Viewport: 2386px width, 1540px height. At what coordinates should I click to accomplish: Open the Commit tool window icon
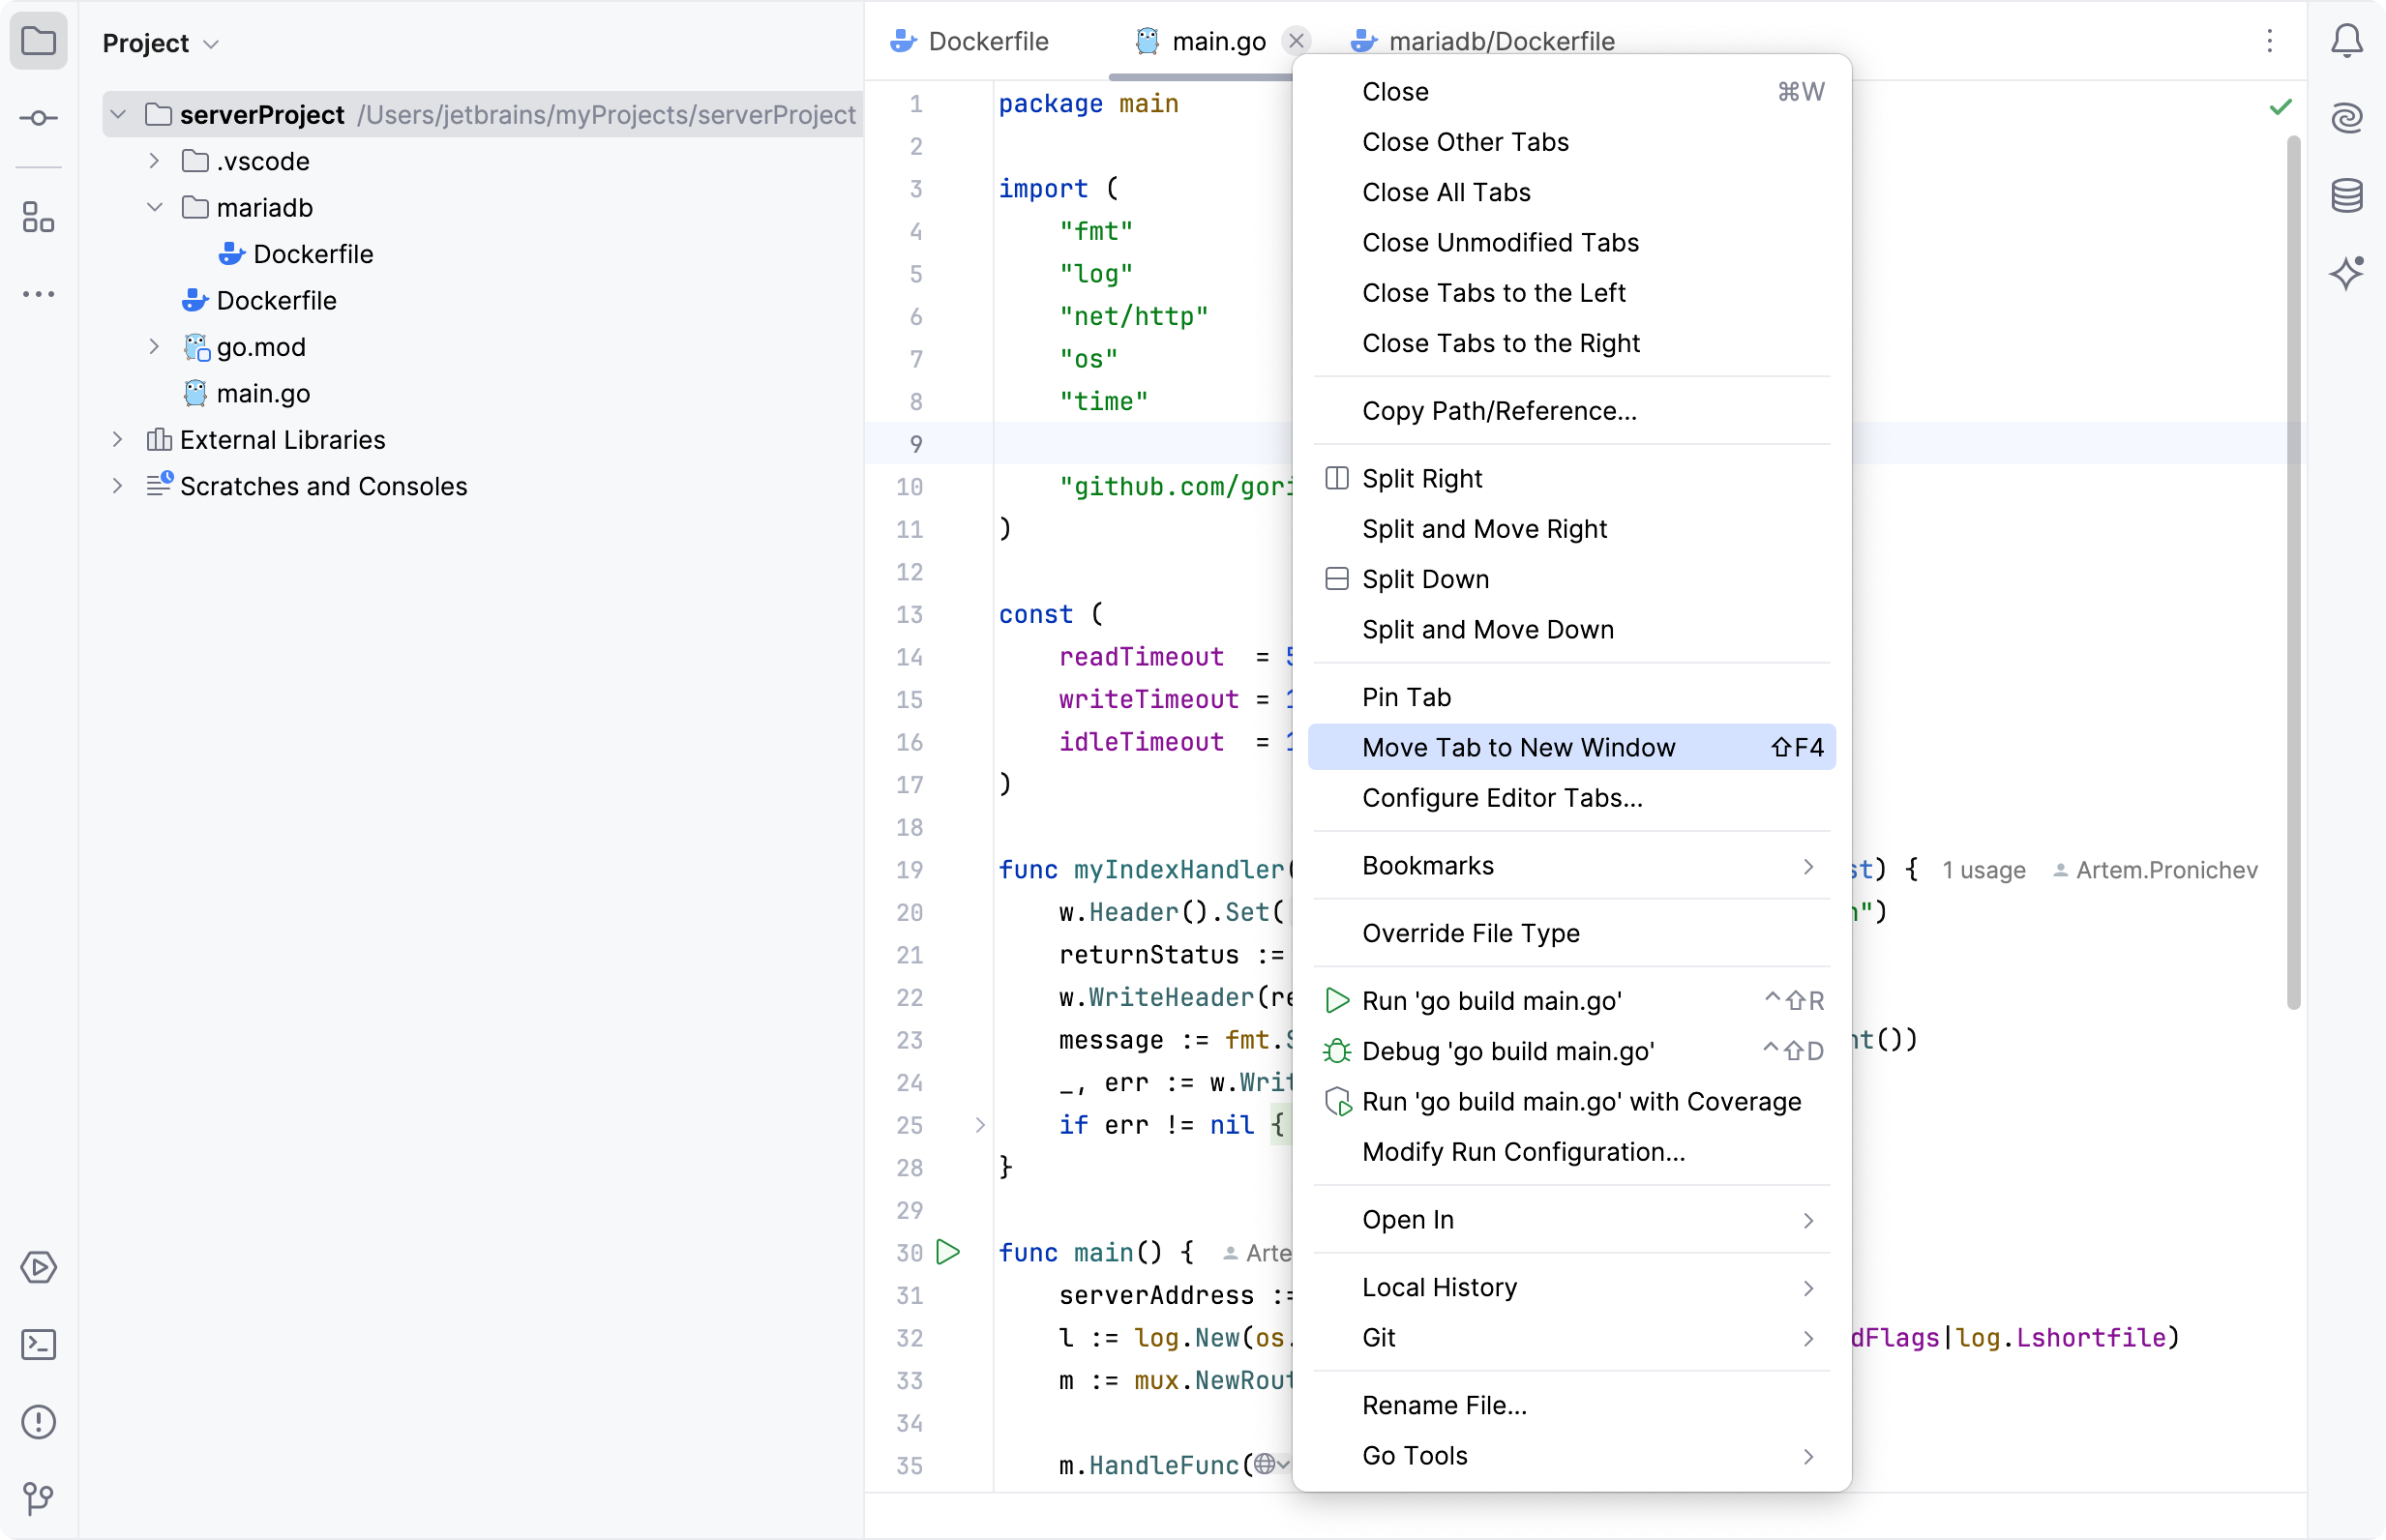click(38, 118)
